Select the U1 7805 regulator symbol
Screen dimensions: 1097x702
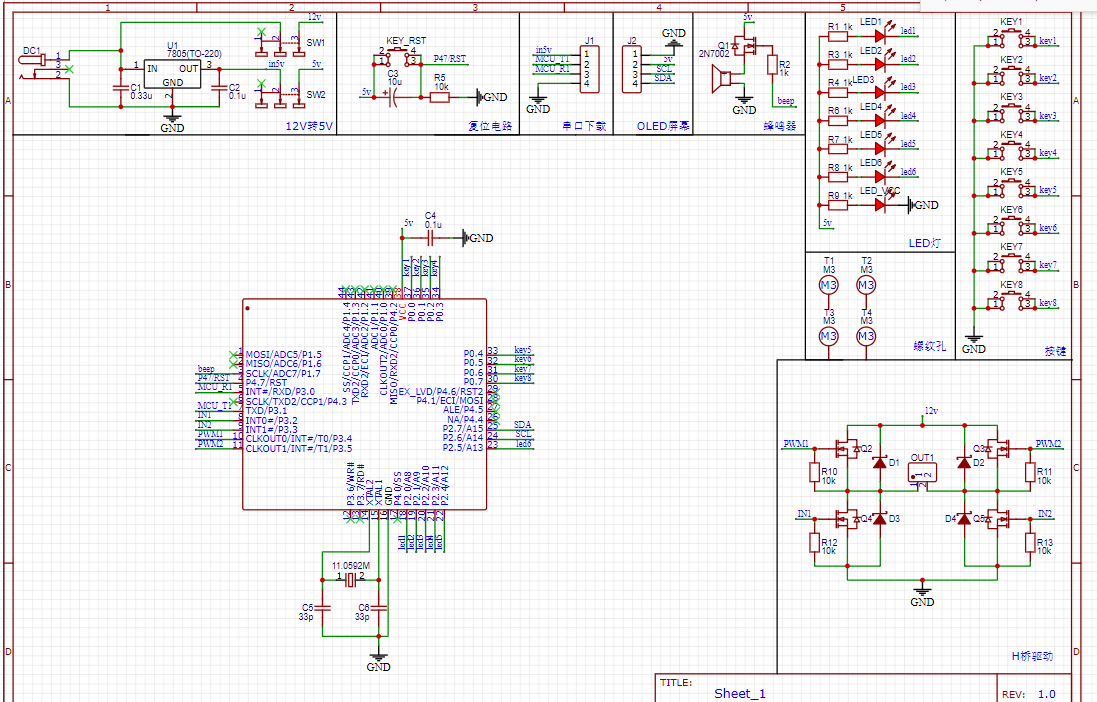point(172,73)
